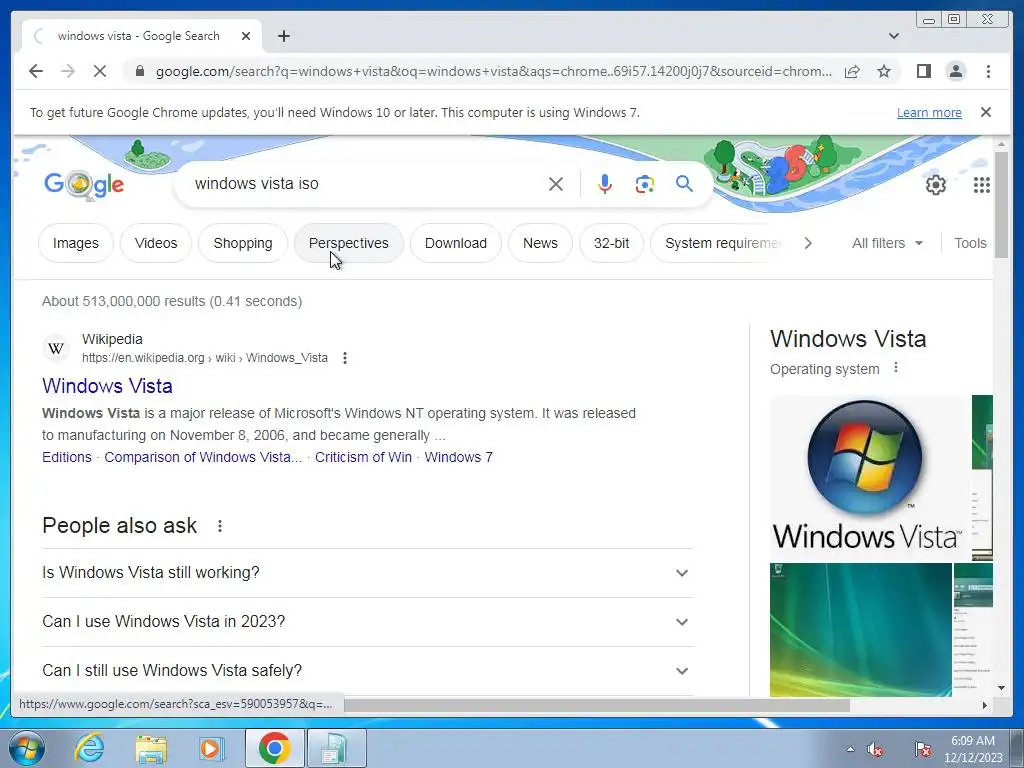The image size is (1024, 768).
Task: Show hidden system tray icons
Action: [850, 749]
